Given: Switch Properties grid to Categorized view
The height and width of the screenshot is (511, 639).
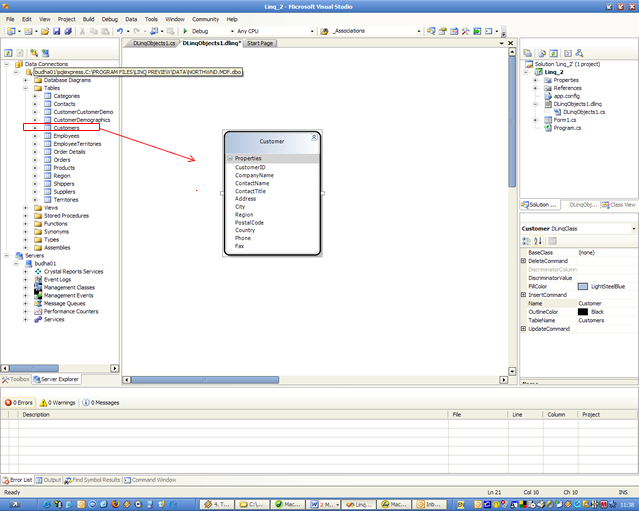Looking at the screenshot, I should 527,241.
